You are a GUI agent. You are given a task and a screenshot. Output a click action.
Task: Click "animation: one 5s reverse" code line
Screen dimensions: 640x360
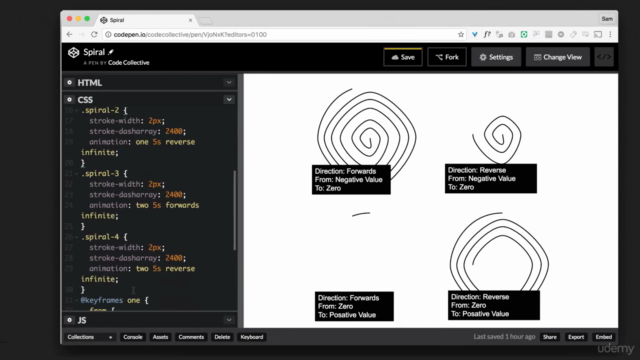click(142, 142)
